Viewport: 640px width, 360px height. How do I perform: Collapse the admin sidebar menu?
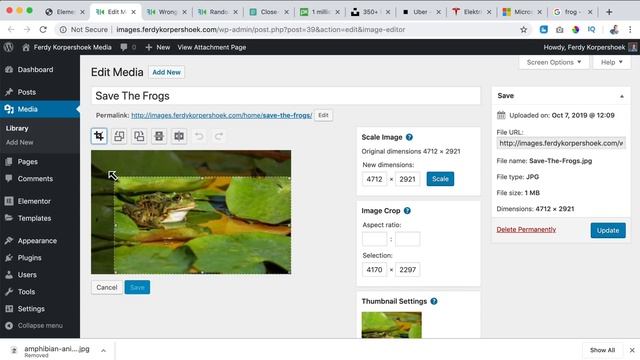click(x=34, y=325)
